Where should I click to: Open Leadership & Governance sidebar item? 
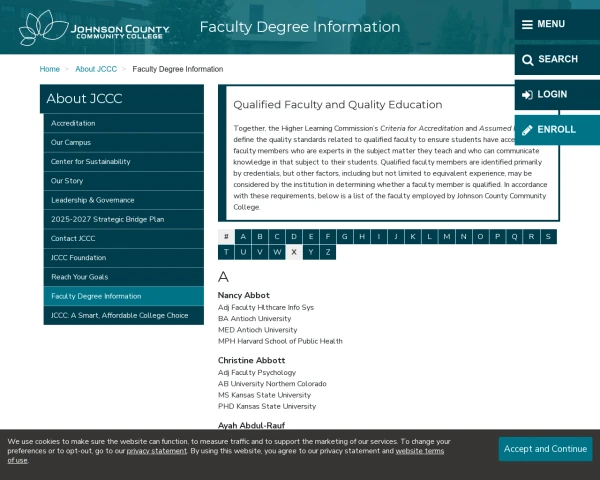92,200
